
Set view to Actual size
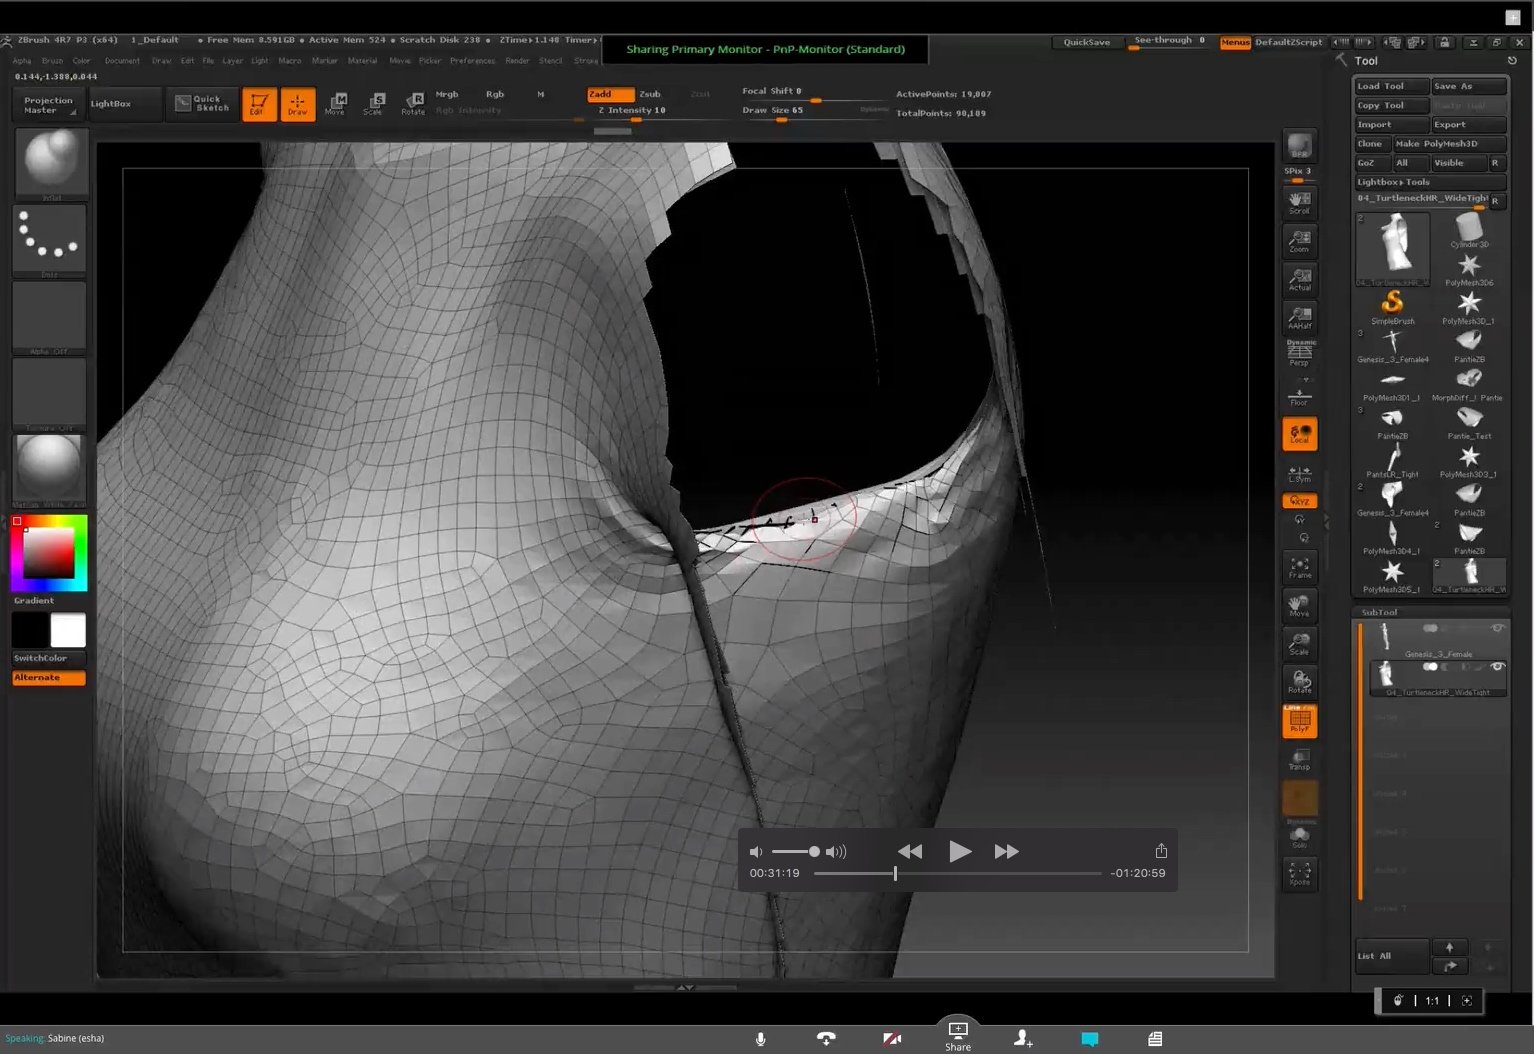click(x=1299, y=279)
